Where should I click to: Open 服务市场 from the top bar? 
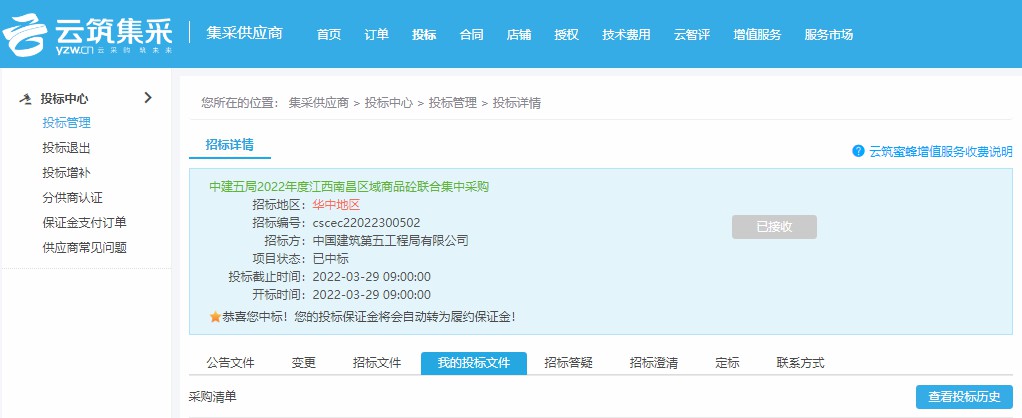click(829, 35)
